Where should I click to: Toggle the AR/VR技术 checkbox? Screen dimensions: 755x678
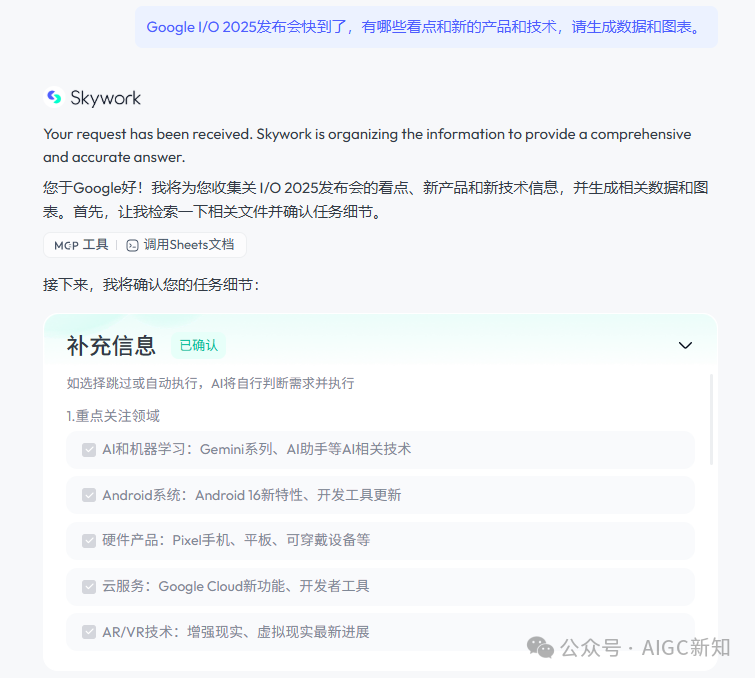point(89,632)
